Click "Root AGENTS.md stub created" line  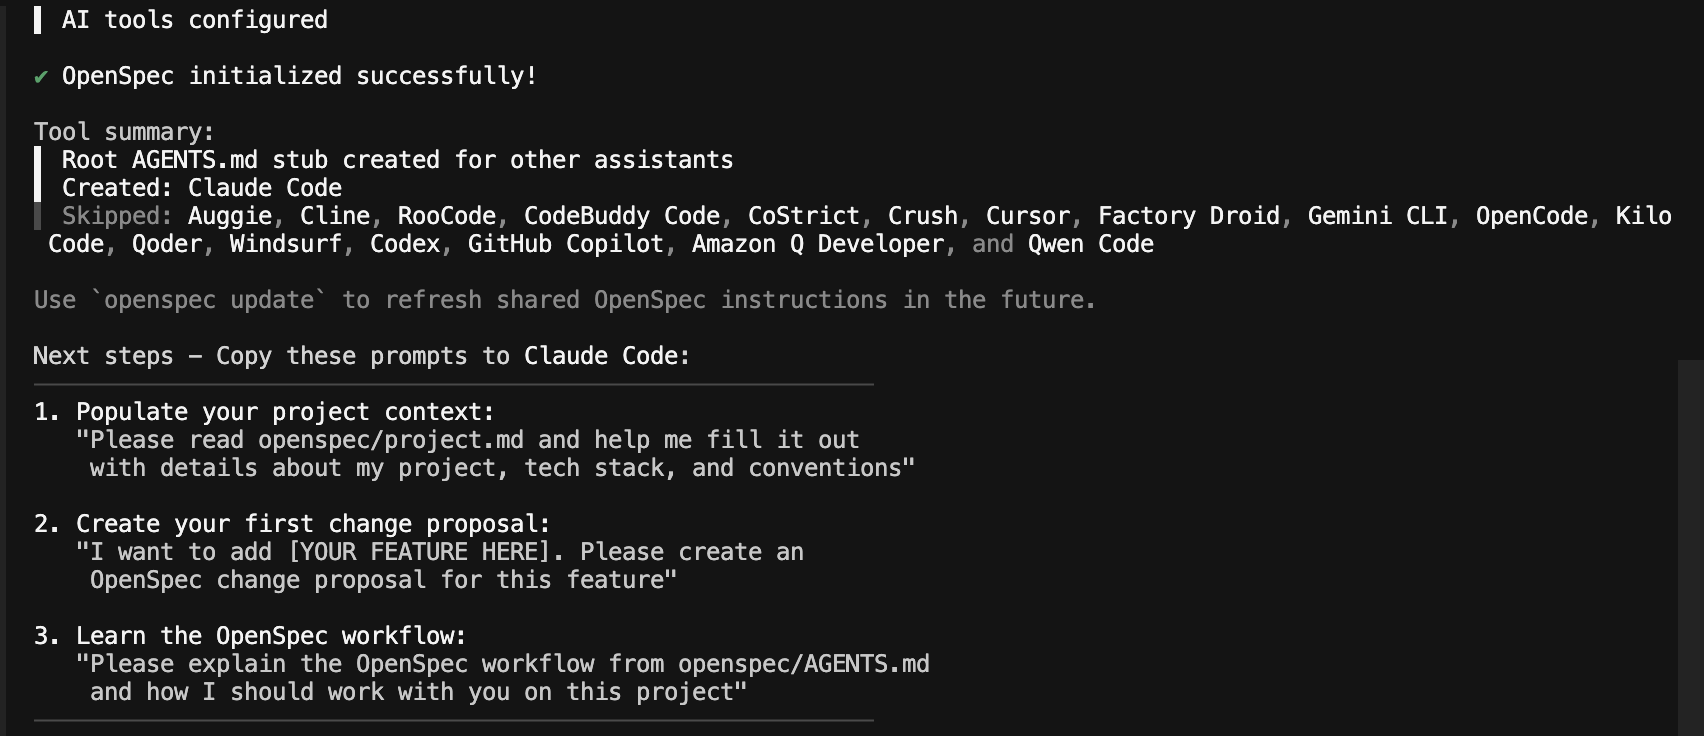(x=397, y=160)
